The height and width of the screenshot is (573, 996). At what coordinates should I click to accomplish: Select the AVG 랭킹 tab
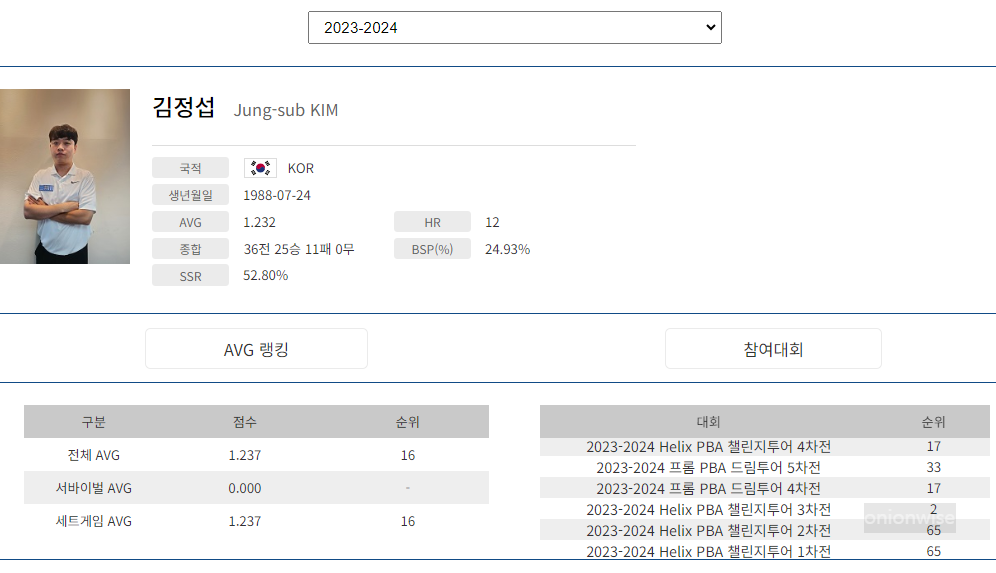coord(256,349)
